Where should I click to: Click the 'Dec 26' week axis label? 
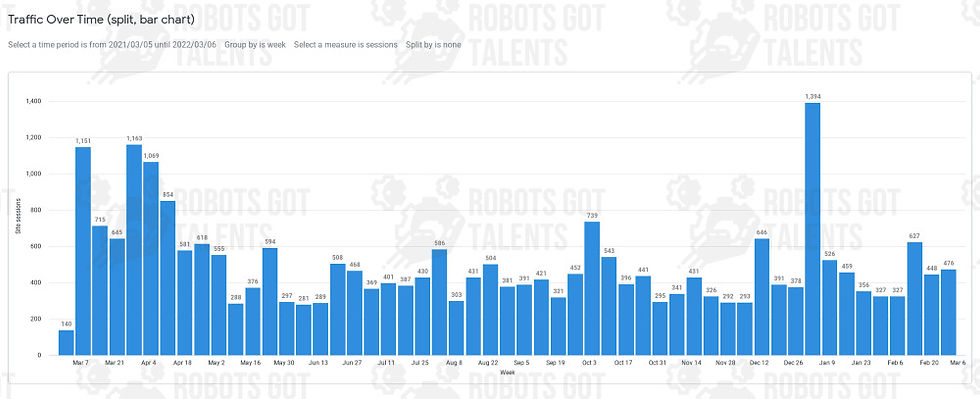pos(793,363)
